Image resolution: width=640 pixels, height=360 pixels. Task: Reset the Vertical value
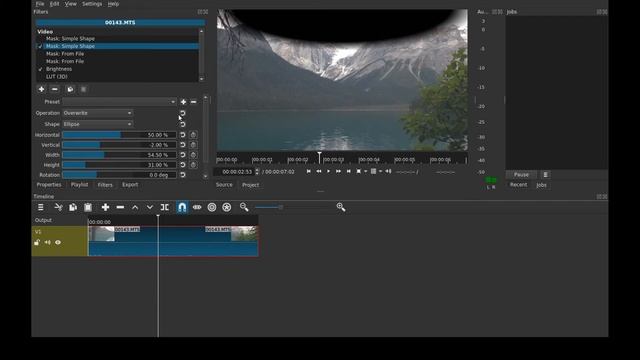coord(182,145)
